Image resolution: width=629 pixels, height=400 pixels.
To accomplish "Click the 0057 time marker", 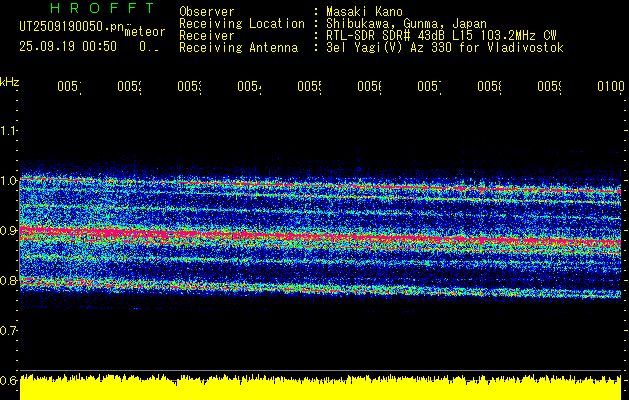I will (429, 87).
